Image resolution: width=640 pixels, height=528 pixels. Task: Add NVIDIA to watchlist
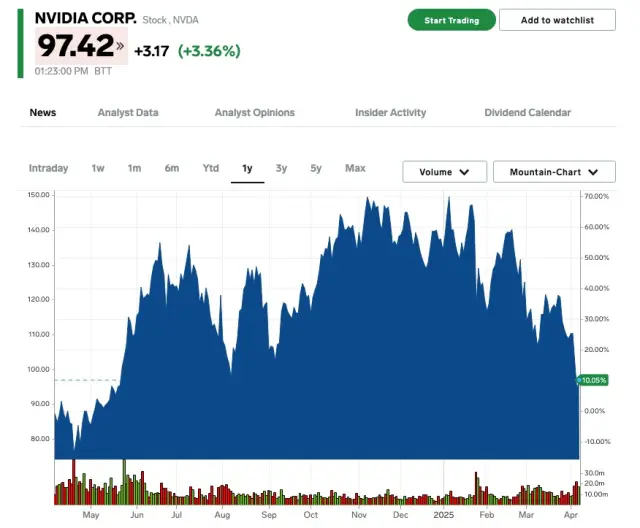pyautogui.click(x=557, y=20)
